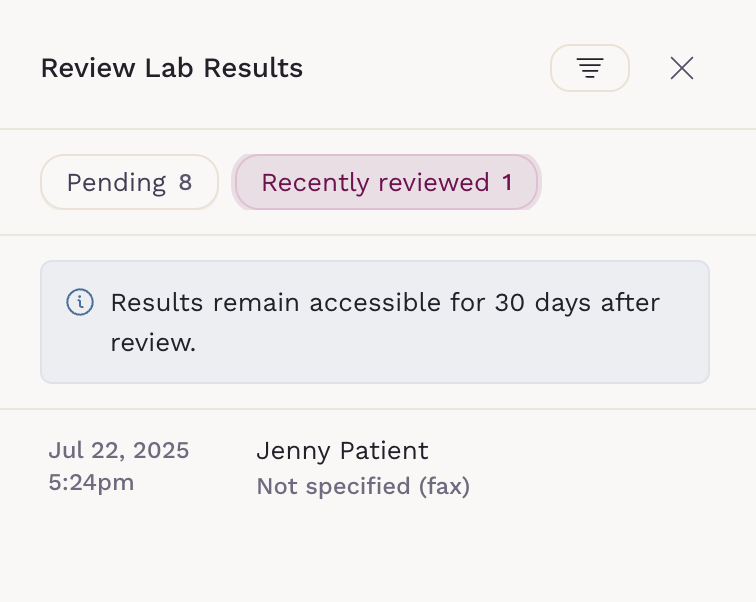Click "(fax)" beneath the patient name
The image size is (756, 602).
click(x=444, y=487)
